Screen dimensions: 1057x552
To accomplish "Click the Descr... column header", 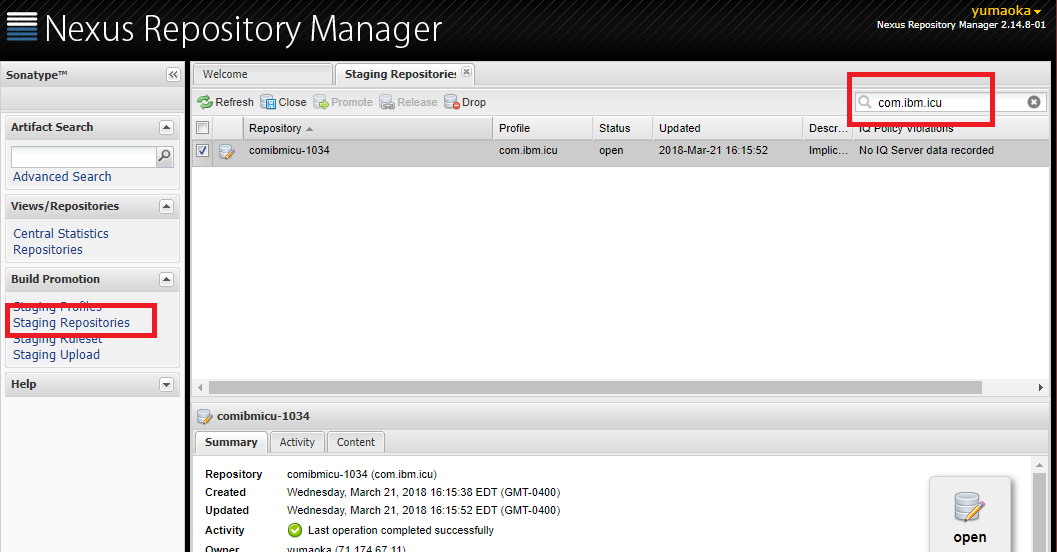I will tap(828, 128).
